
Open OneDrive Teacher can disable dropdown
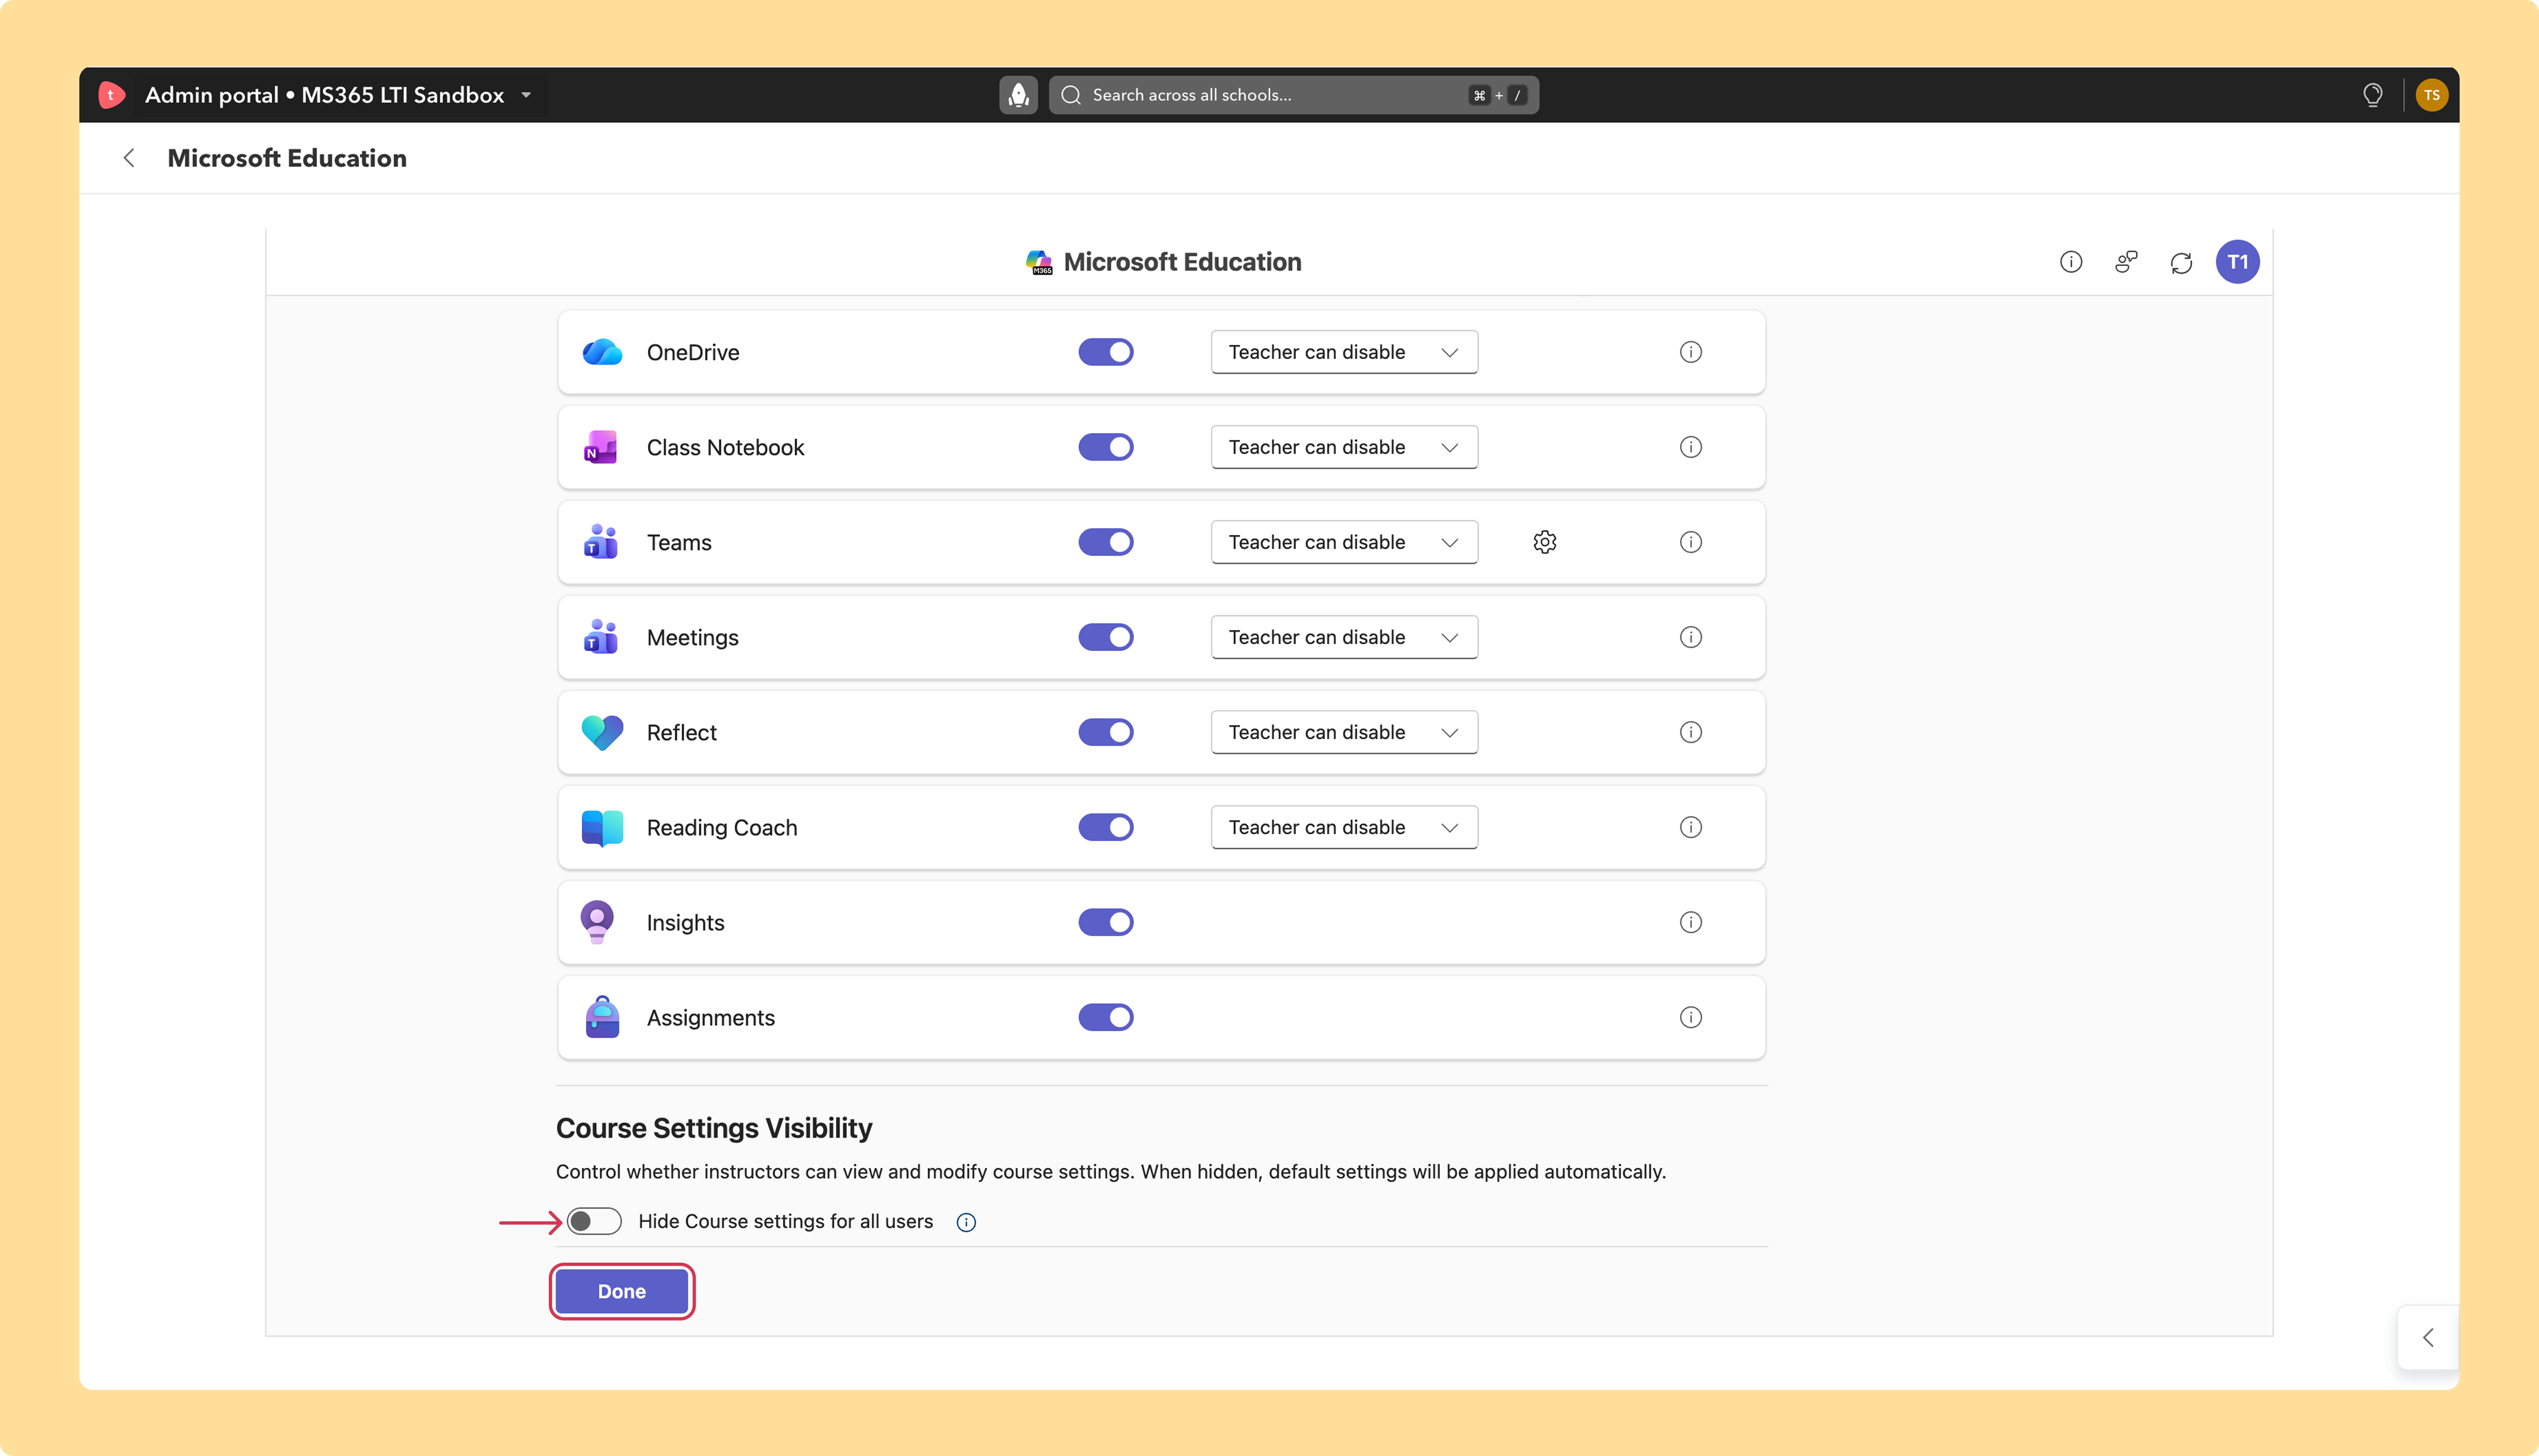(x=1343, y=352)
